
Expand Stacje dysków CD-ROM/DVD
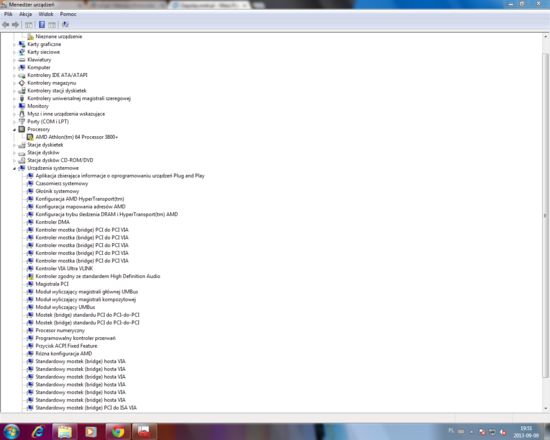click(x=14, y=161)
